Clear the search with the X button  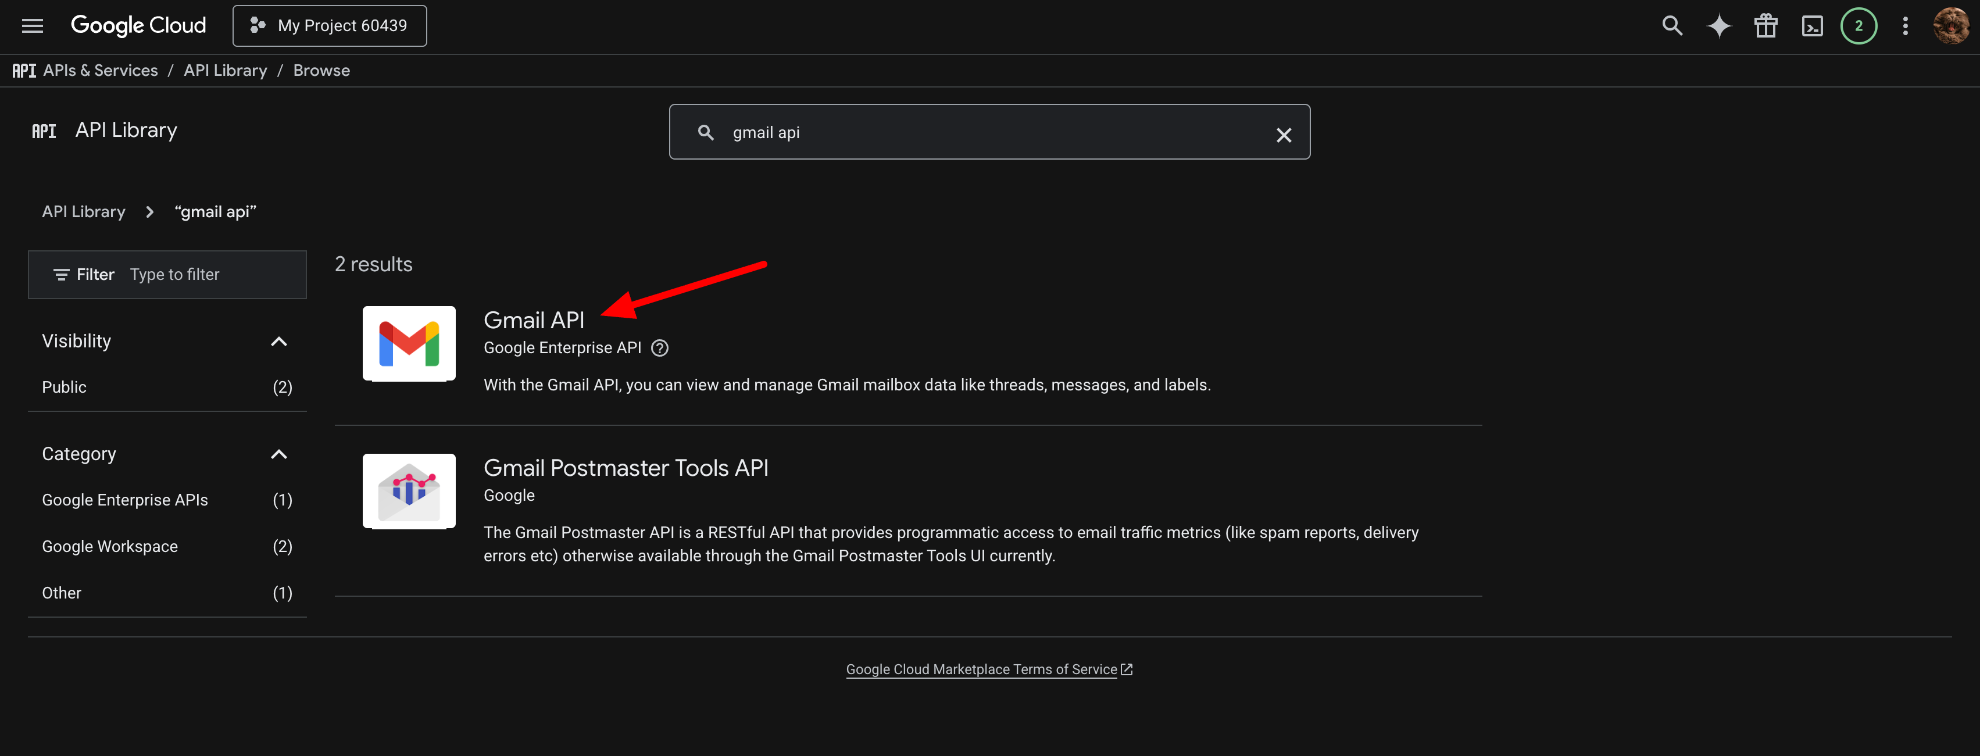point(1284,135)
